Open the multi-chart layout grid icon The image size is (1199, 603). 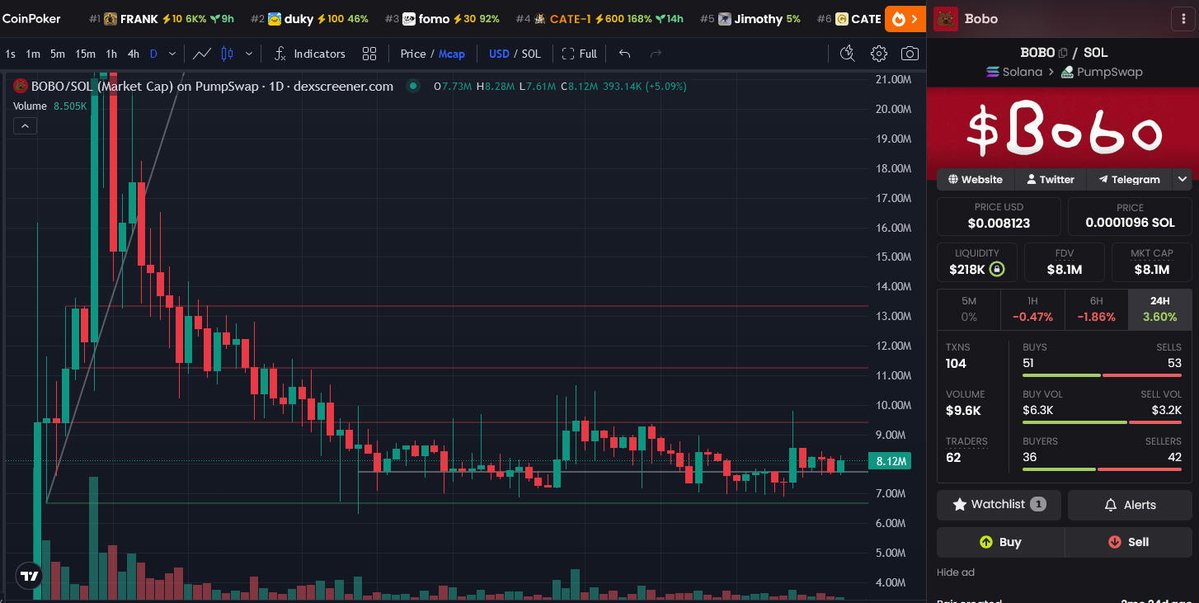click(x=369, y=53)
